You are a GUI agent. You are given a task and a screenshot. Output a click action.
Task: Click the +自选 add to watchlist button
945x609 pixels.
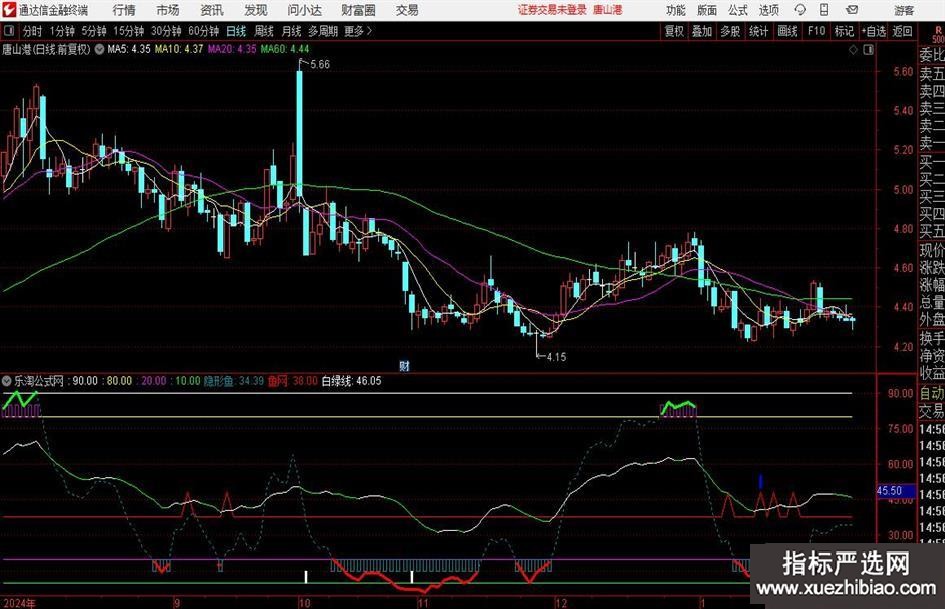[x=873, y=31]
